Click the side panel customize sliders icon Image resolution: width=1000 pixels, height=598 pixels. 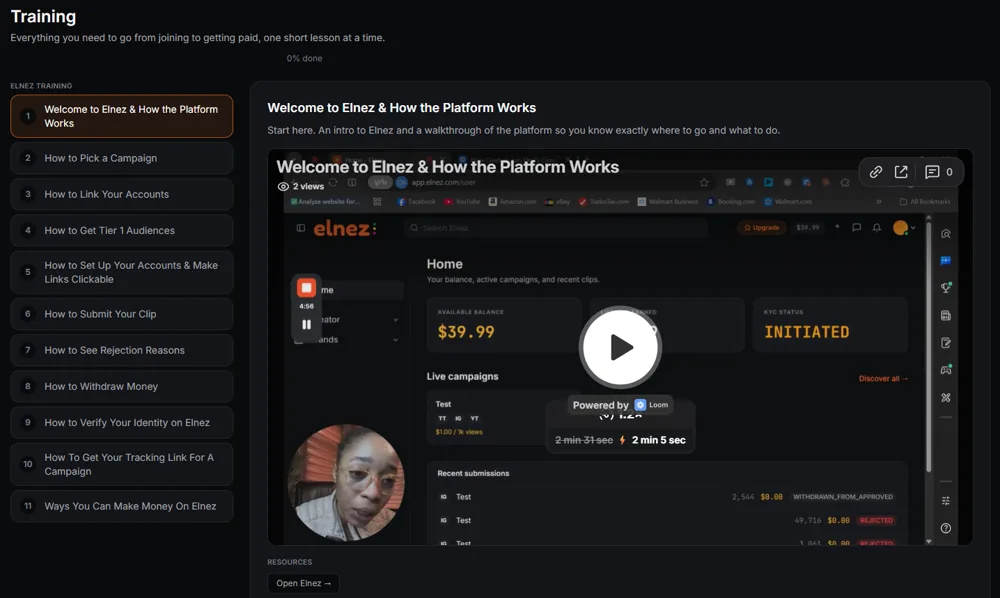(x=946, y=501)
